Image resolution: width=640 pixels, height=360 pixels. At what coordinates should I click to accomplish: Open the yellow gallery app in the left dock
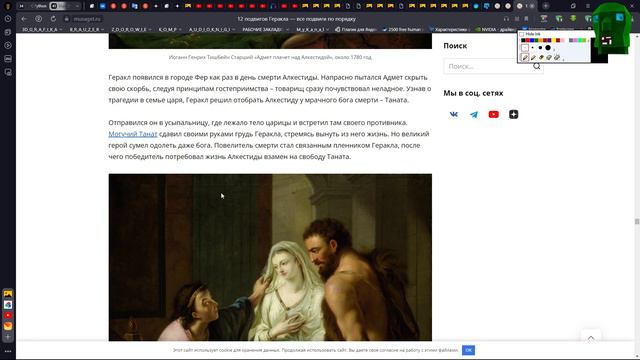point(8,294)
